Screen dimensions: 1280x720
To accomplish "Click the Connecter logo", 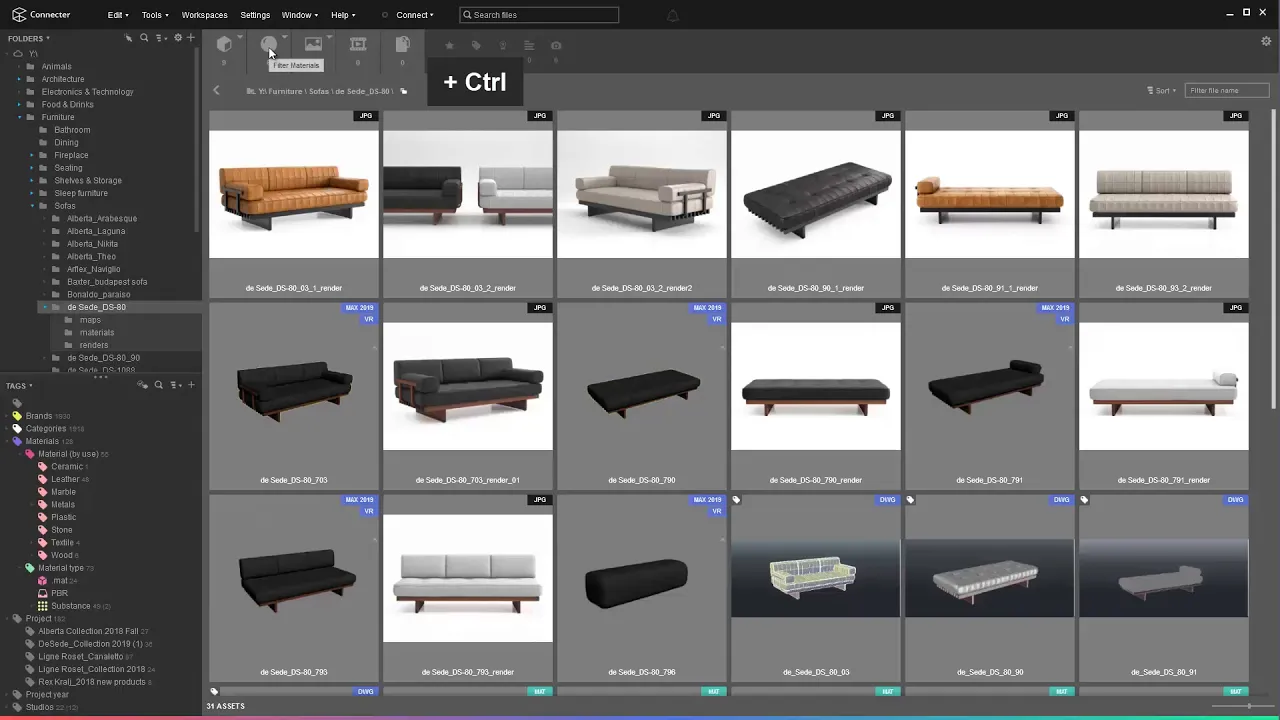I will tap(41, 15).
